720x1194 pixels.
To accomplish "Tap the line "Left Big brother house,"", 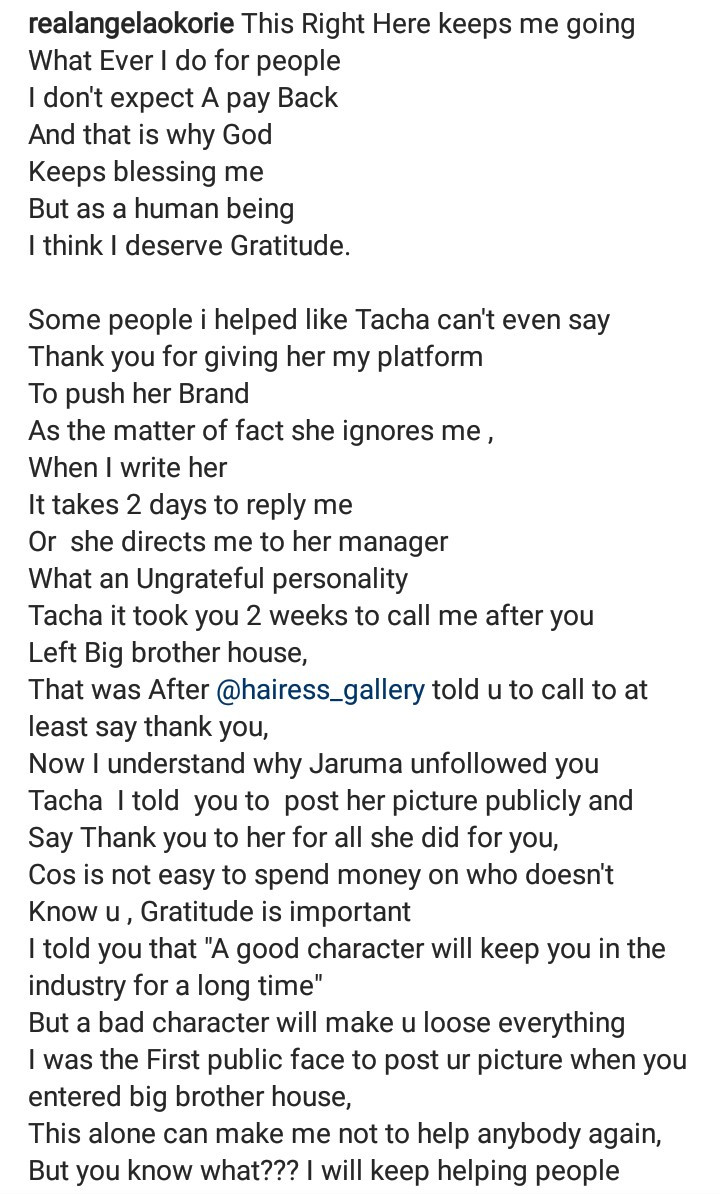I will click(167, 653).
